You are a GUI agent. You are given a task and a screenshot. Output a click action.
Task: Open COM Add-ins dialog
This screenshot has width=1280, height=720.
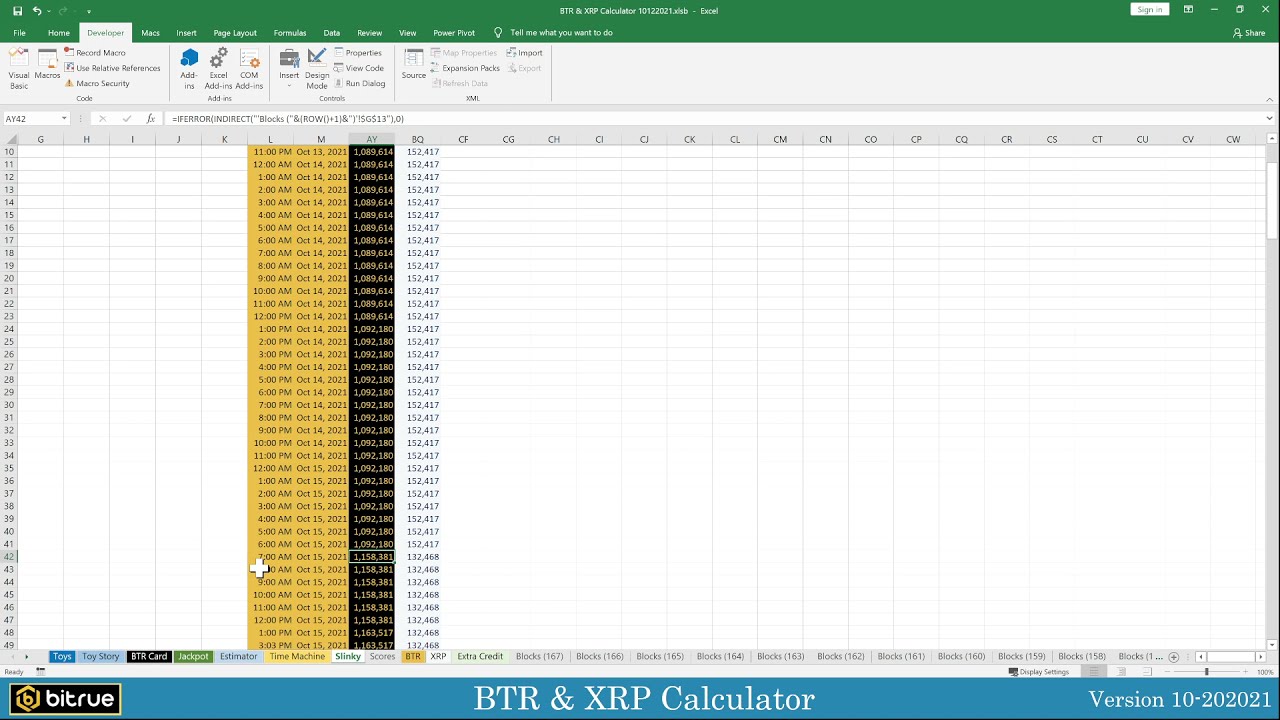pyautogui.click(x=249, y=69)
